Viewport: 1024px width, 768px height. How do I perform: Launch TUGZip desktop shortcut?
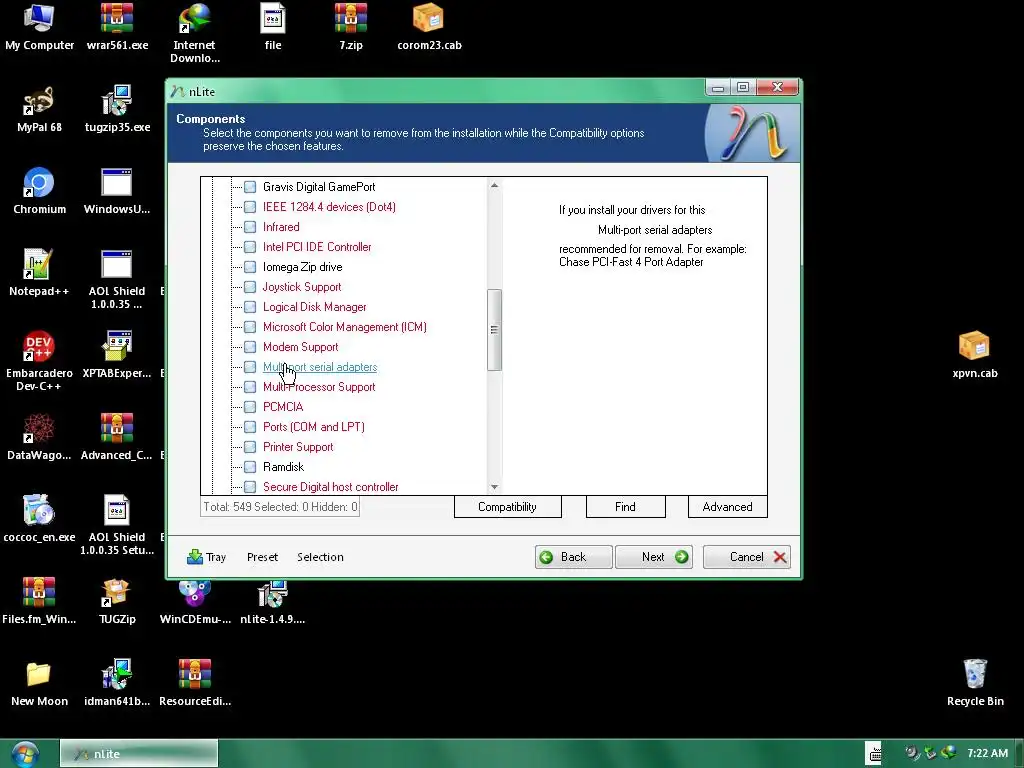[118, 601]
